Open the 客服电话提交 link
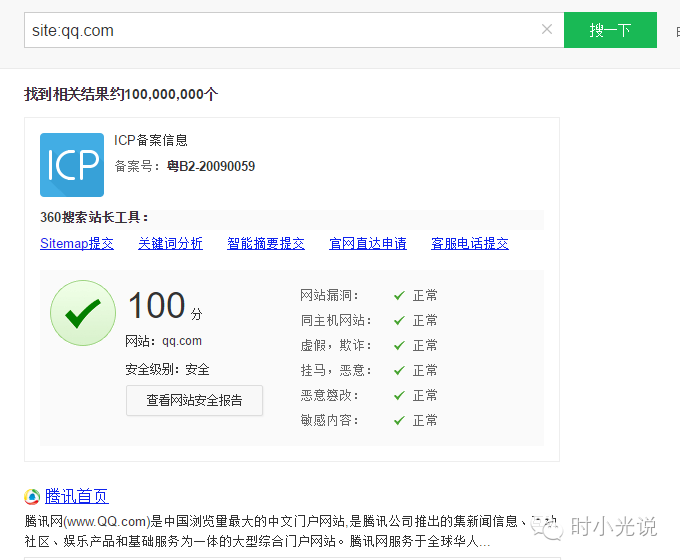680x560 pixels. point(470,243)
